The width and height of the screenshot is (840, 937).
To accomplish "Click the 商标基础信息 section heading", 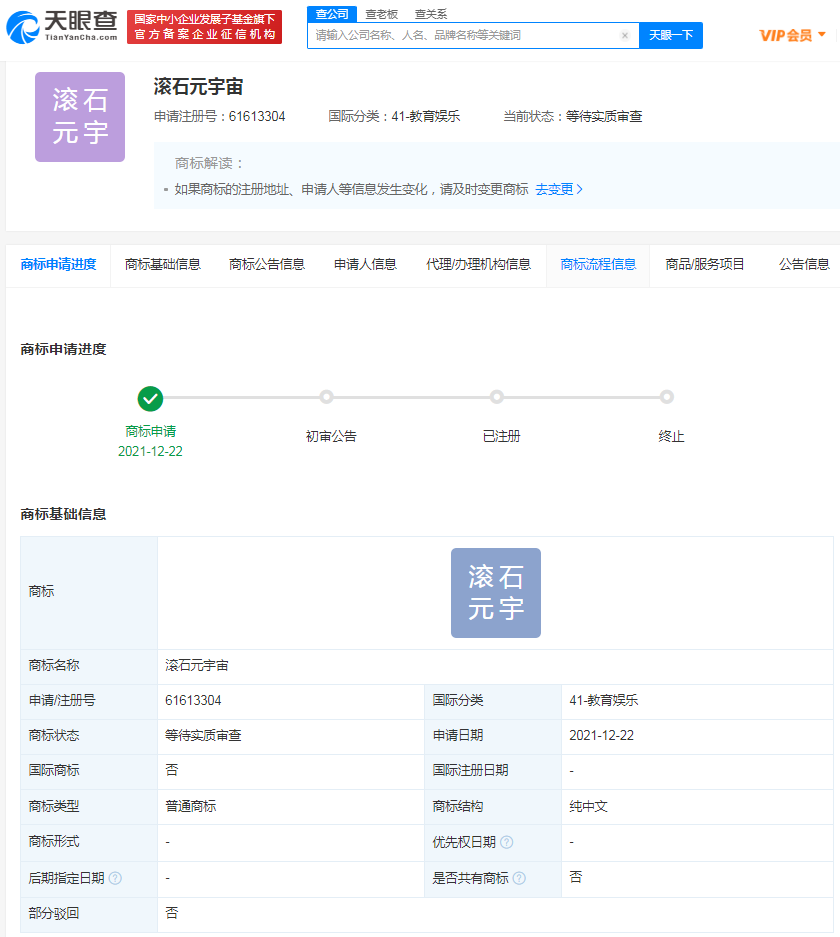I will click(63, 515).
